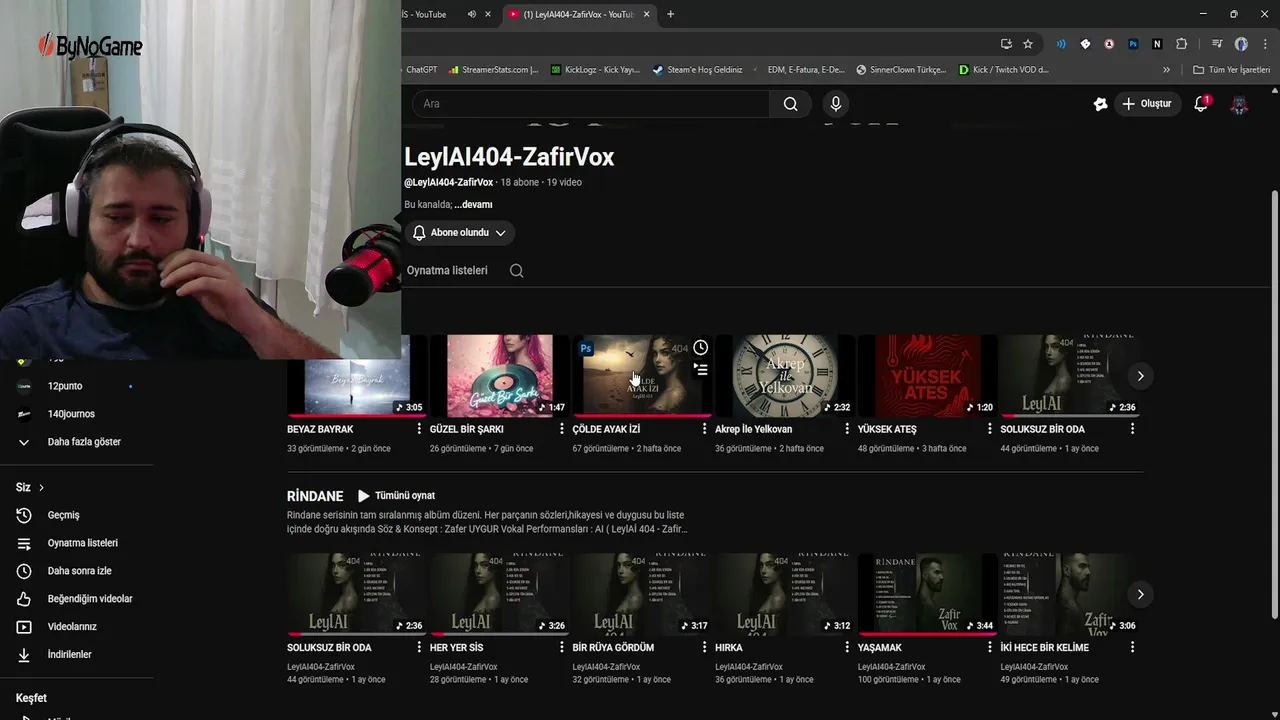Viewport: 1280px width, 720px height.
Task: Open Chrome extensions puzzle icon
Action: pyautogui.click(x=1182, y=44)
